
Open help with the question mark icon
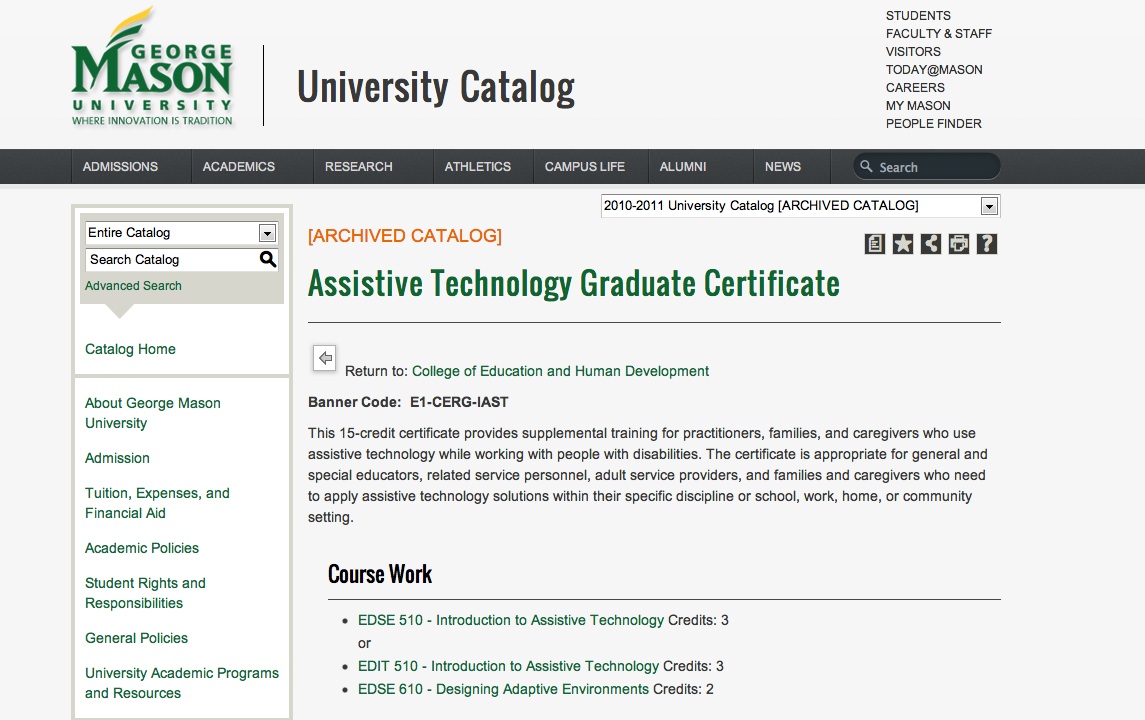pyautogui.click(x=987, y=244)
